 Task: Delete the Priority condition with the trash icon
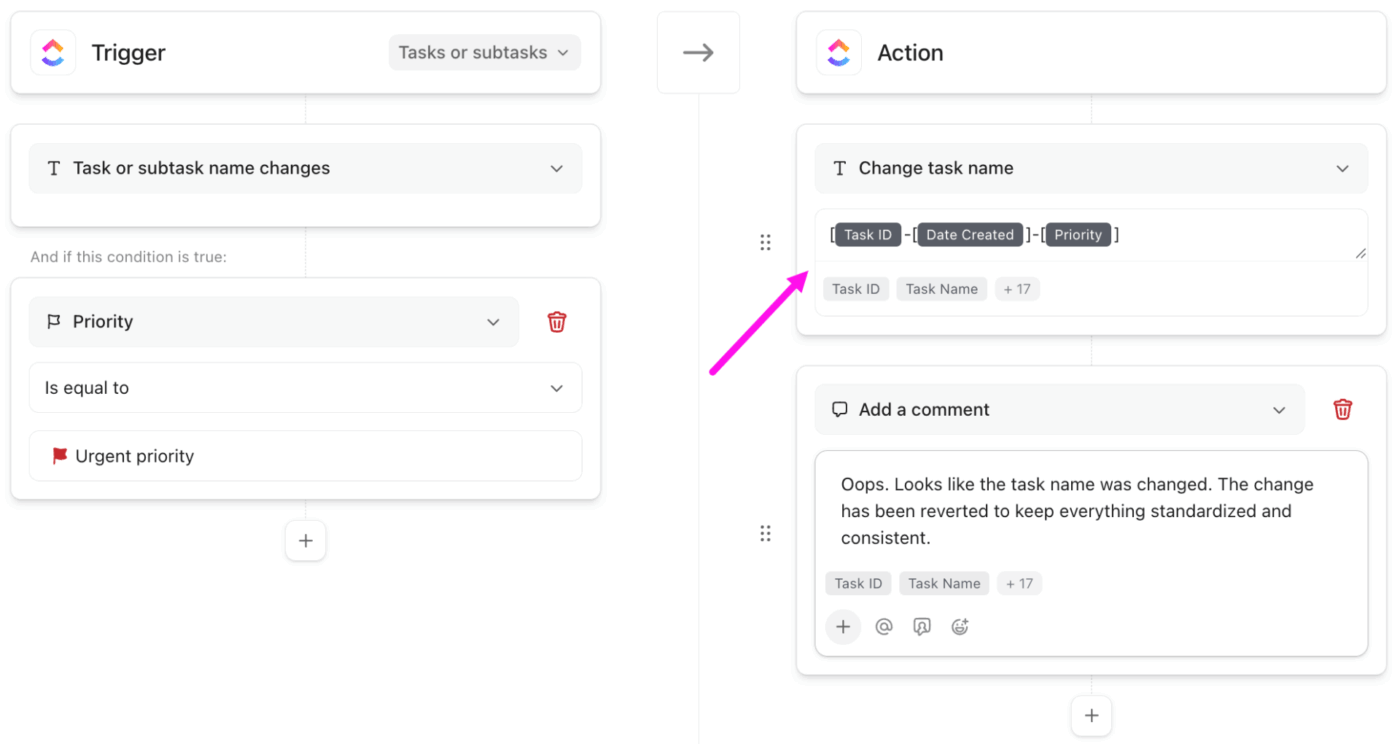[557, 321]
